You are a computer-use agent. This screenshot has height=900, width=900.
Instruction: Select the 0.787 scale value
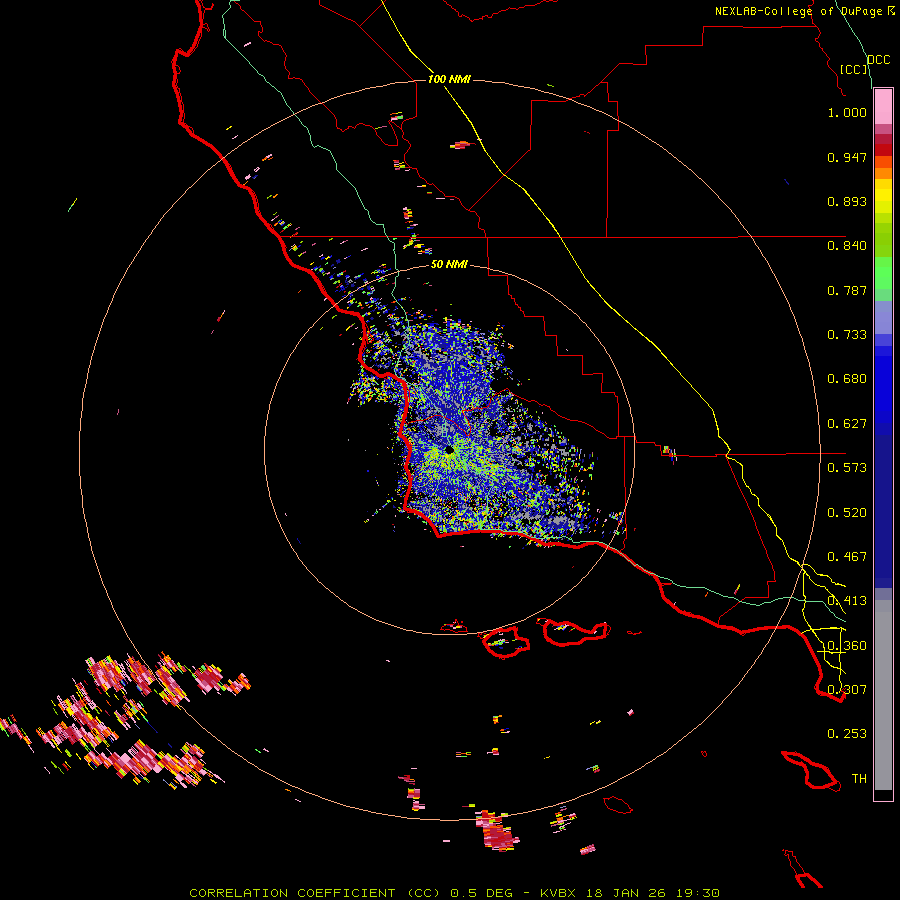pyautogui.click(x=847, y=290)
